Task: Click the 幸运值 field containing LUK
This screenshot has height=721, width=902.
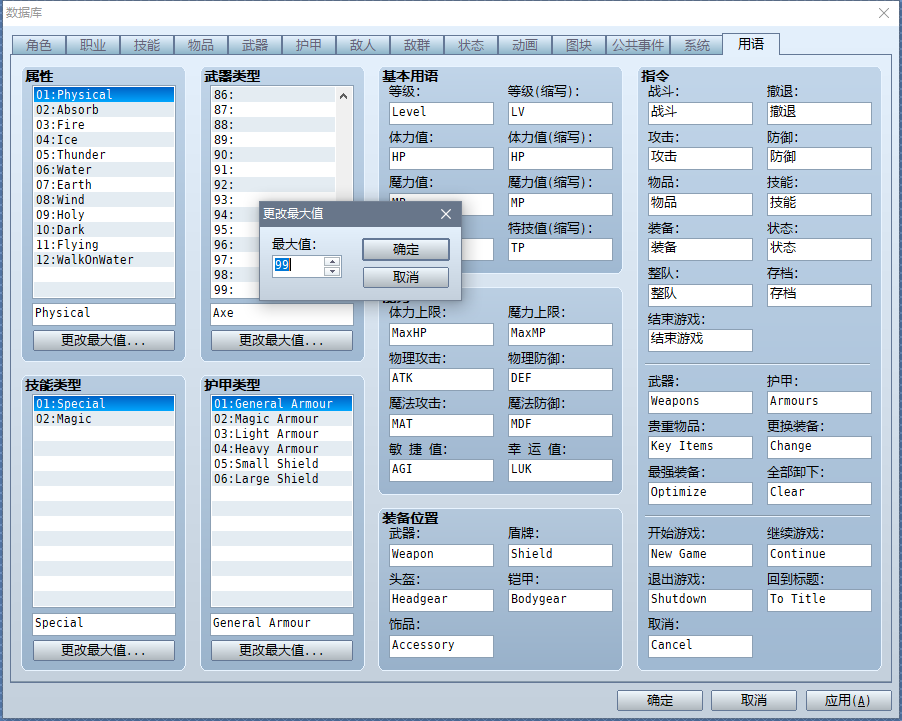Action: click(x=560, y=470)
